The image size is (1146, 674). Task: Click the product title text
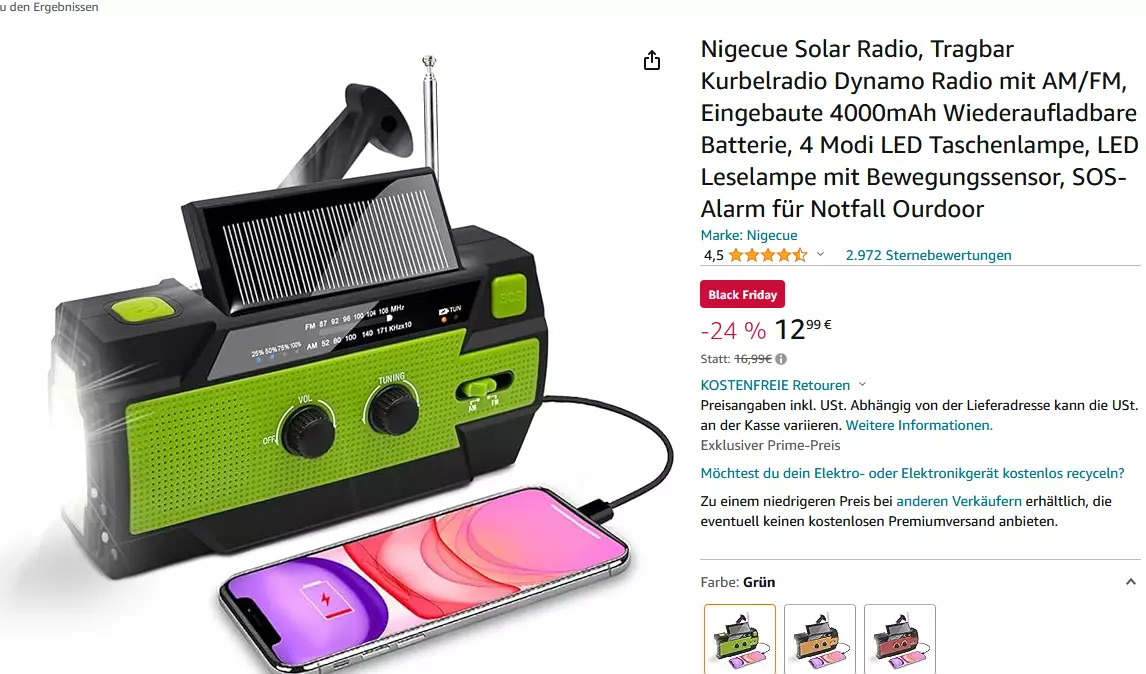919,129
